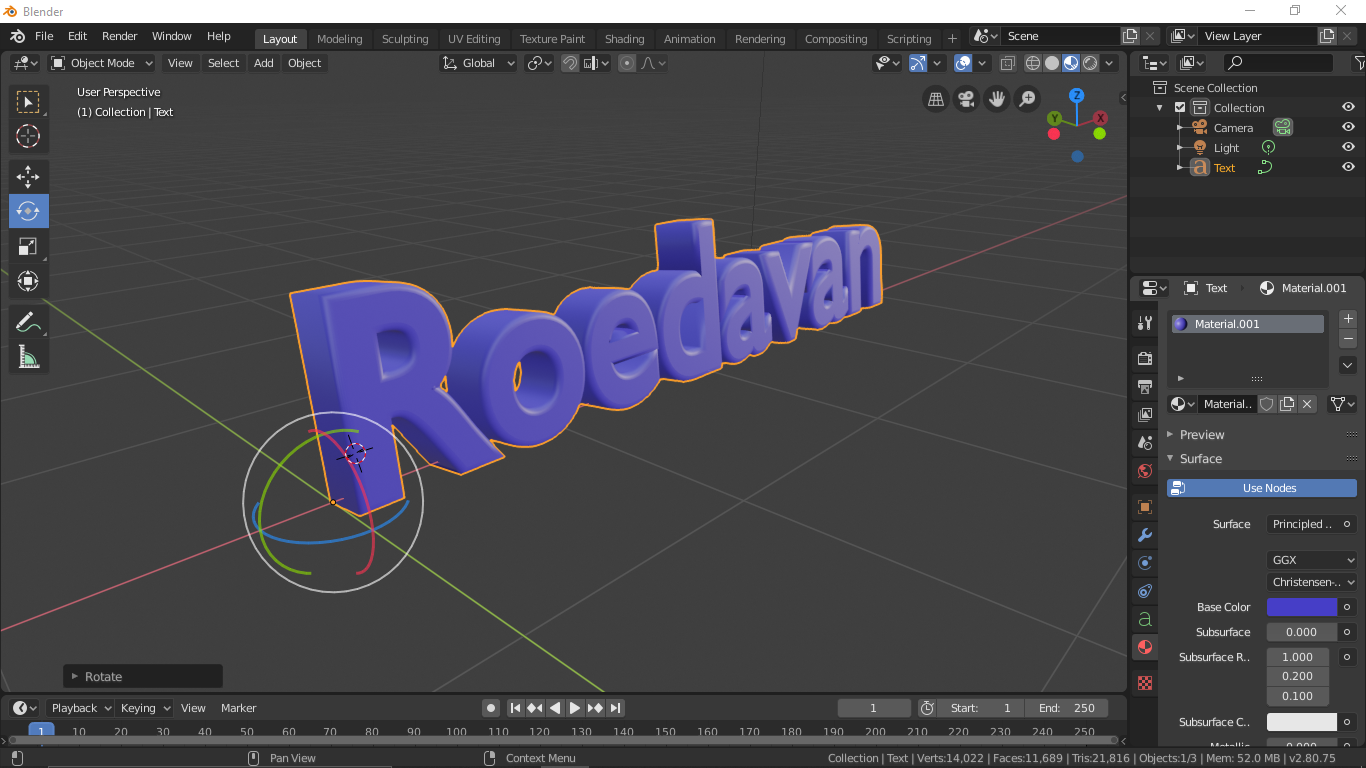The image size is (1366, 768).
Task: Open the viewport Add menu
Action: click(x=264, y=63)
